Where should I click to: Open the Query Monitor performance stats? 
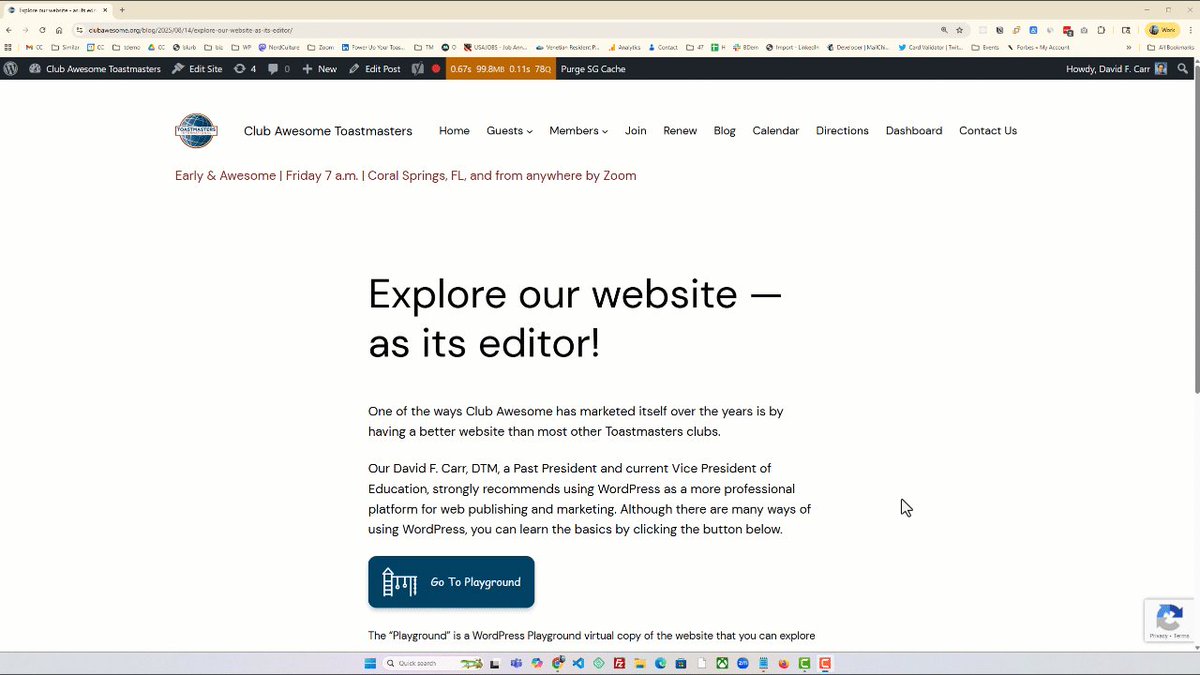[500, 69]
